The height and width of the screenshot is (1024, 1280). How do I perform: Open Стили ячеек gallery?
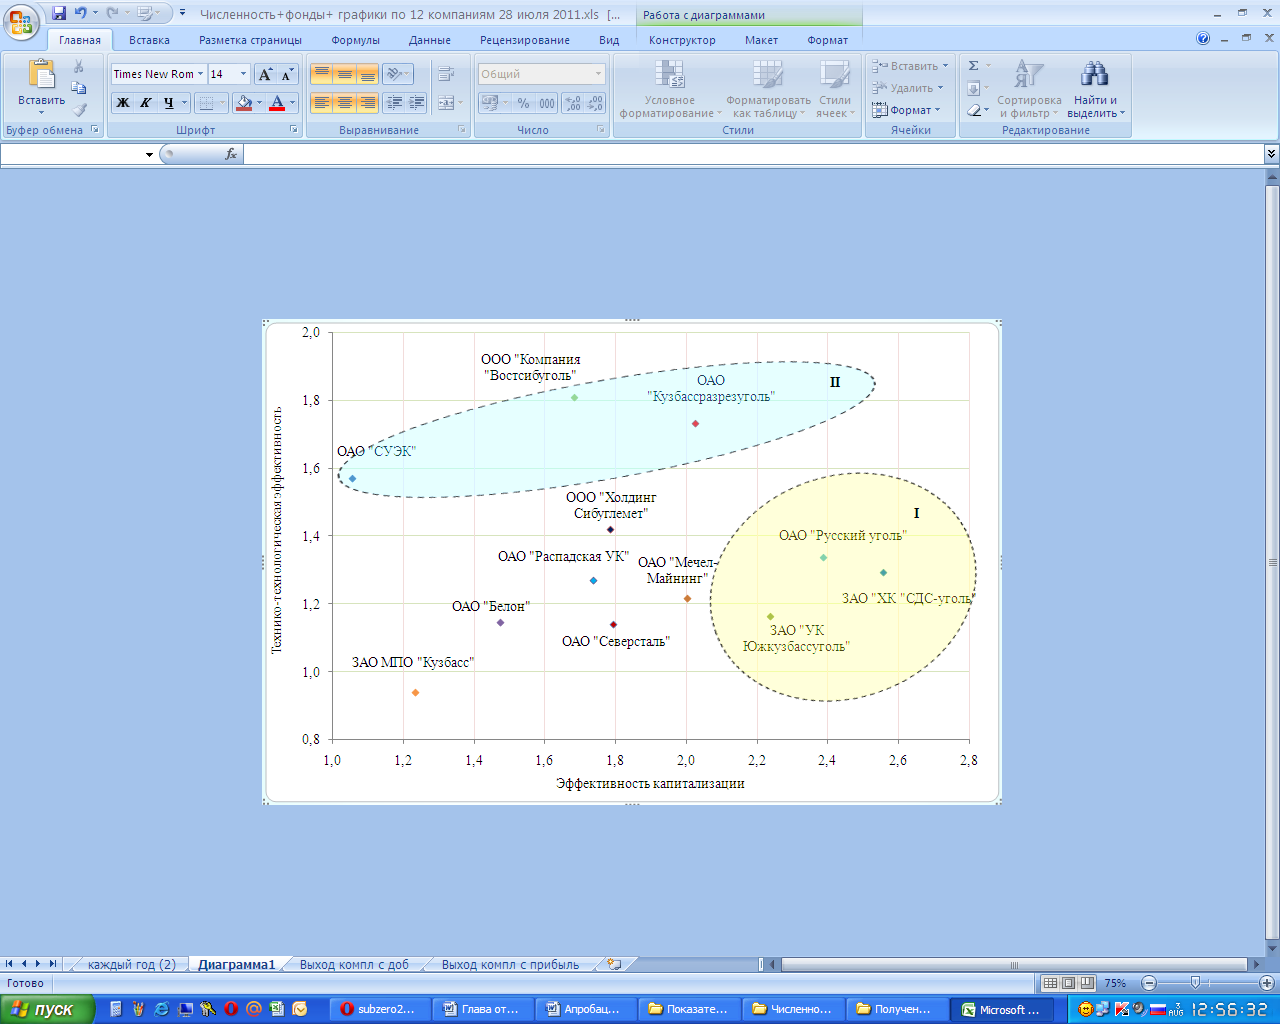pyautogui.click(x=835, y=88)
